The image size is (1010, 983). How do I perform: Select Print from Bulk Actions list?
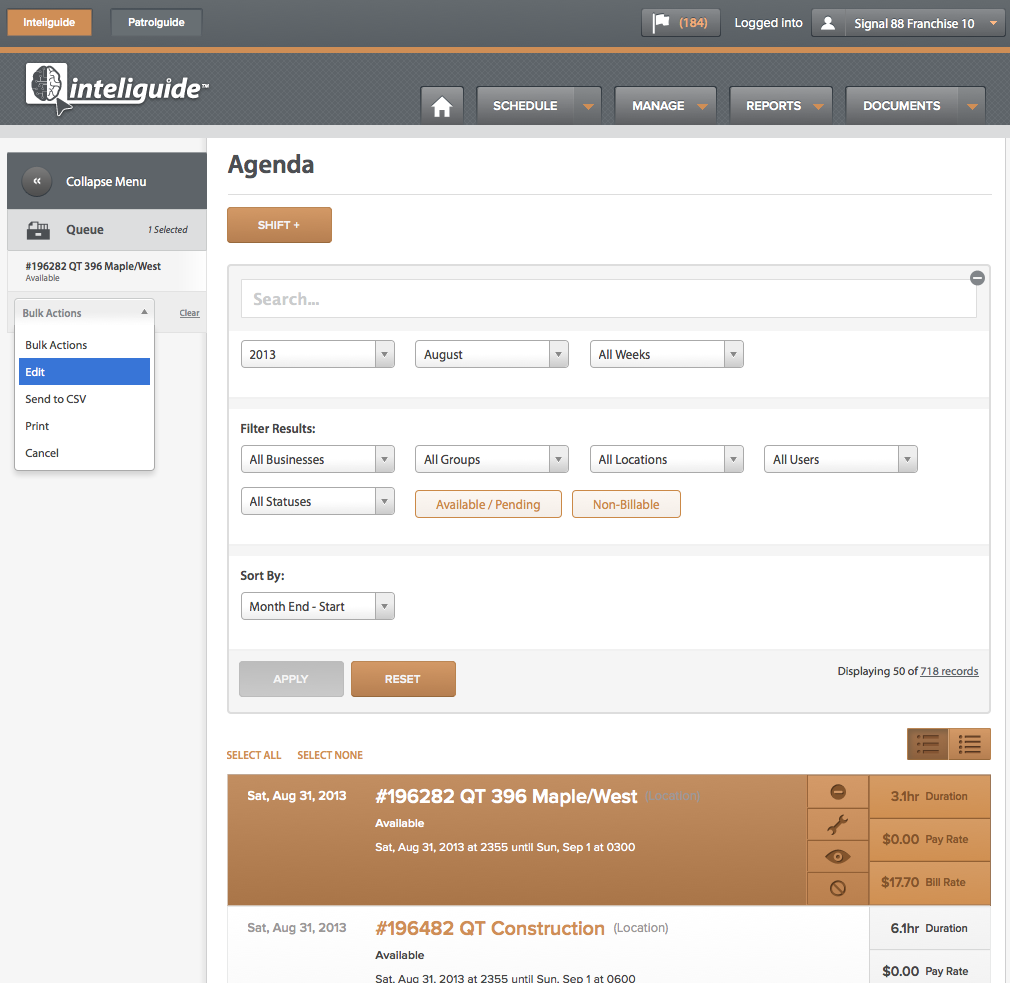[x=84, y=426]
